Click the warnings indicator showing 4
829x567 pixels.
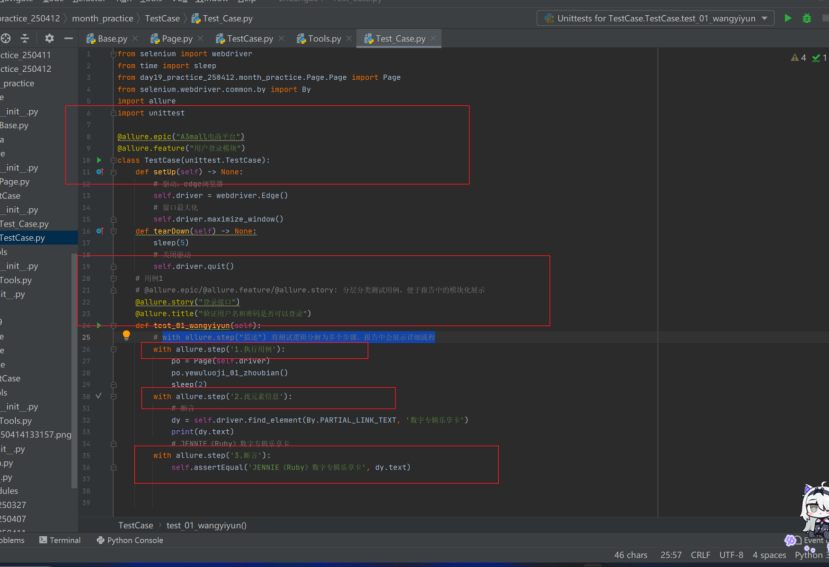[798, 58]
